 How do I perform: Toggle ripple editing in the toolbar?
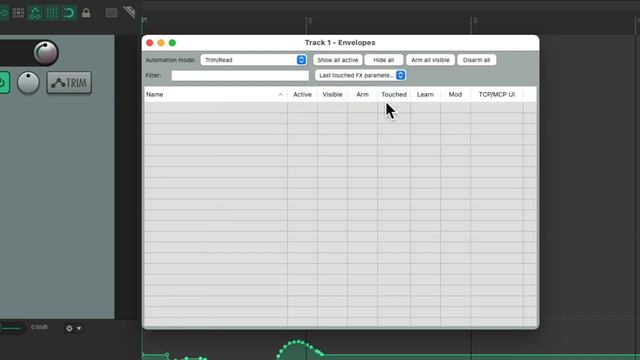coord(35,13)
